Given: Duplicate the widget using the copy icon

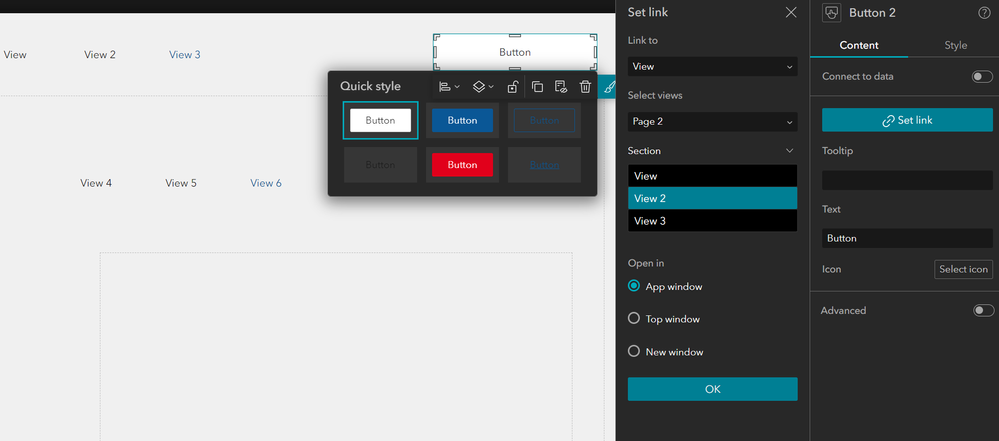Looking at the screenshot, I should coord(537,87).
